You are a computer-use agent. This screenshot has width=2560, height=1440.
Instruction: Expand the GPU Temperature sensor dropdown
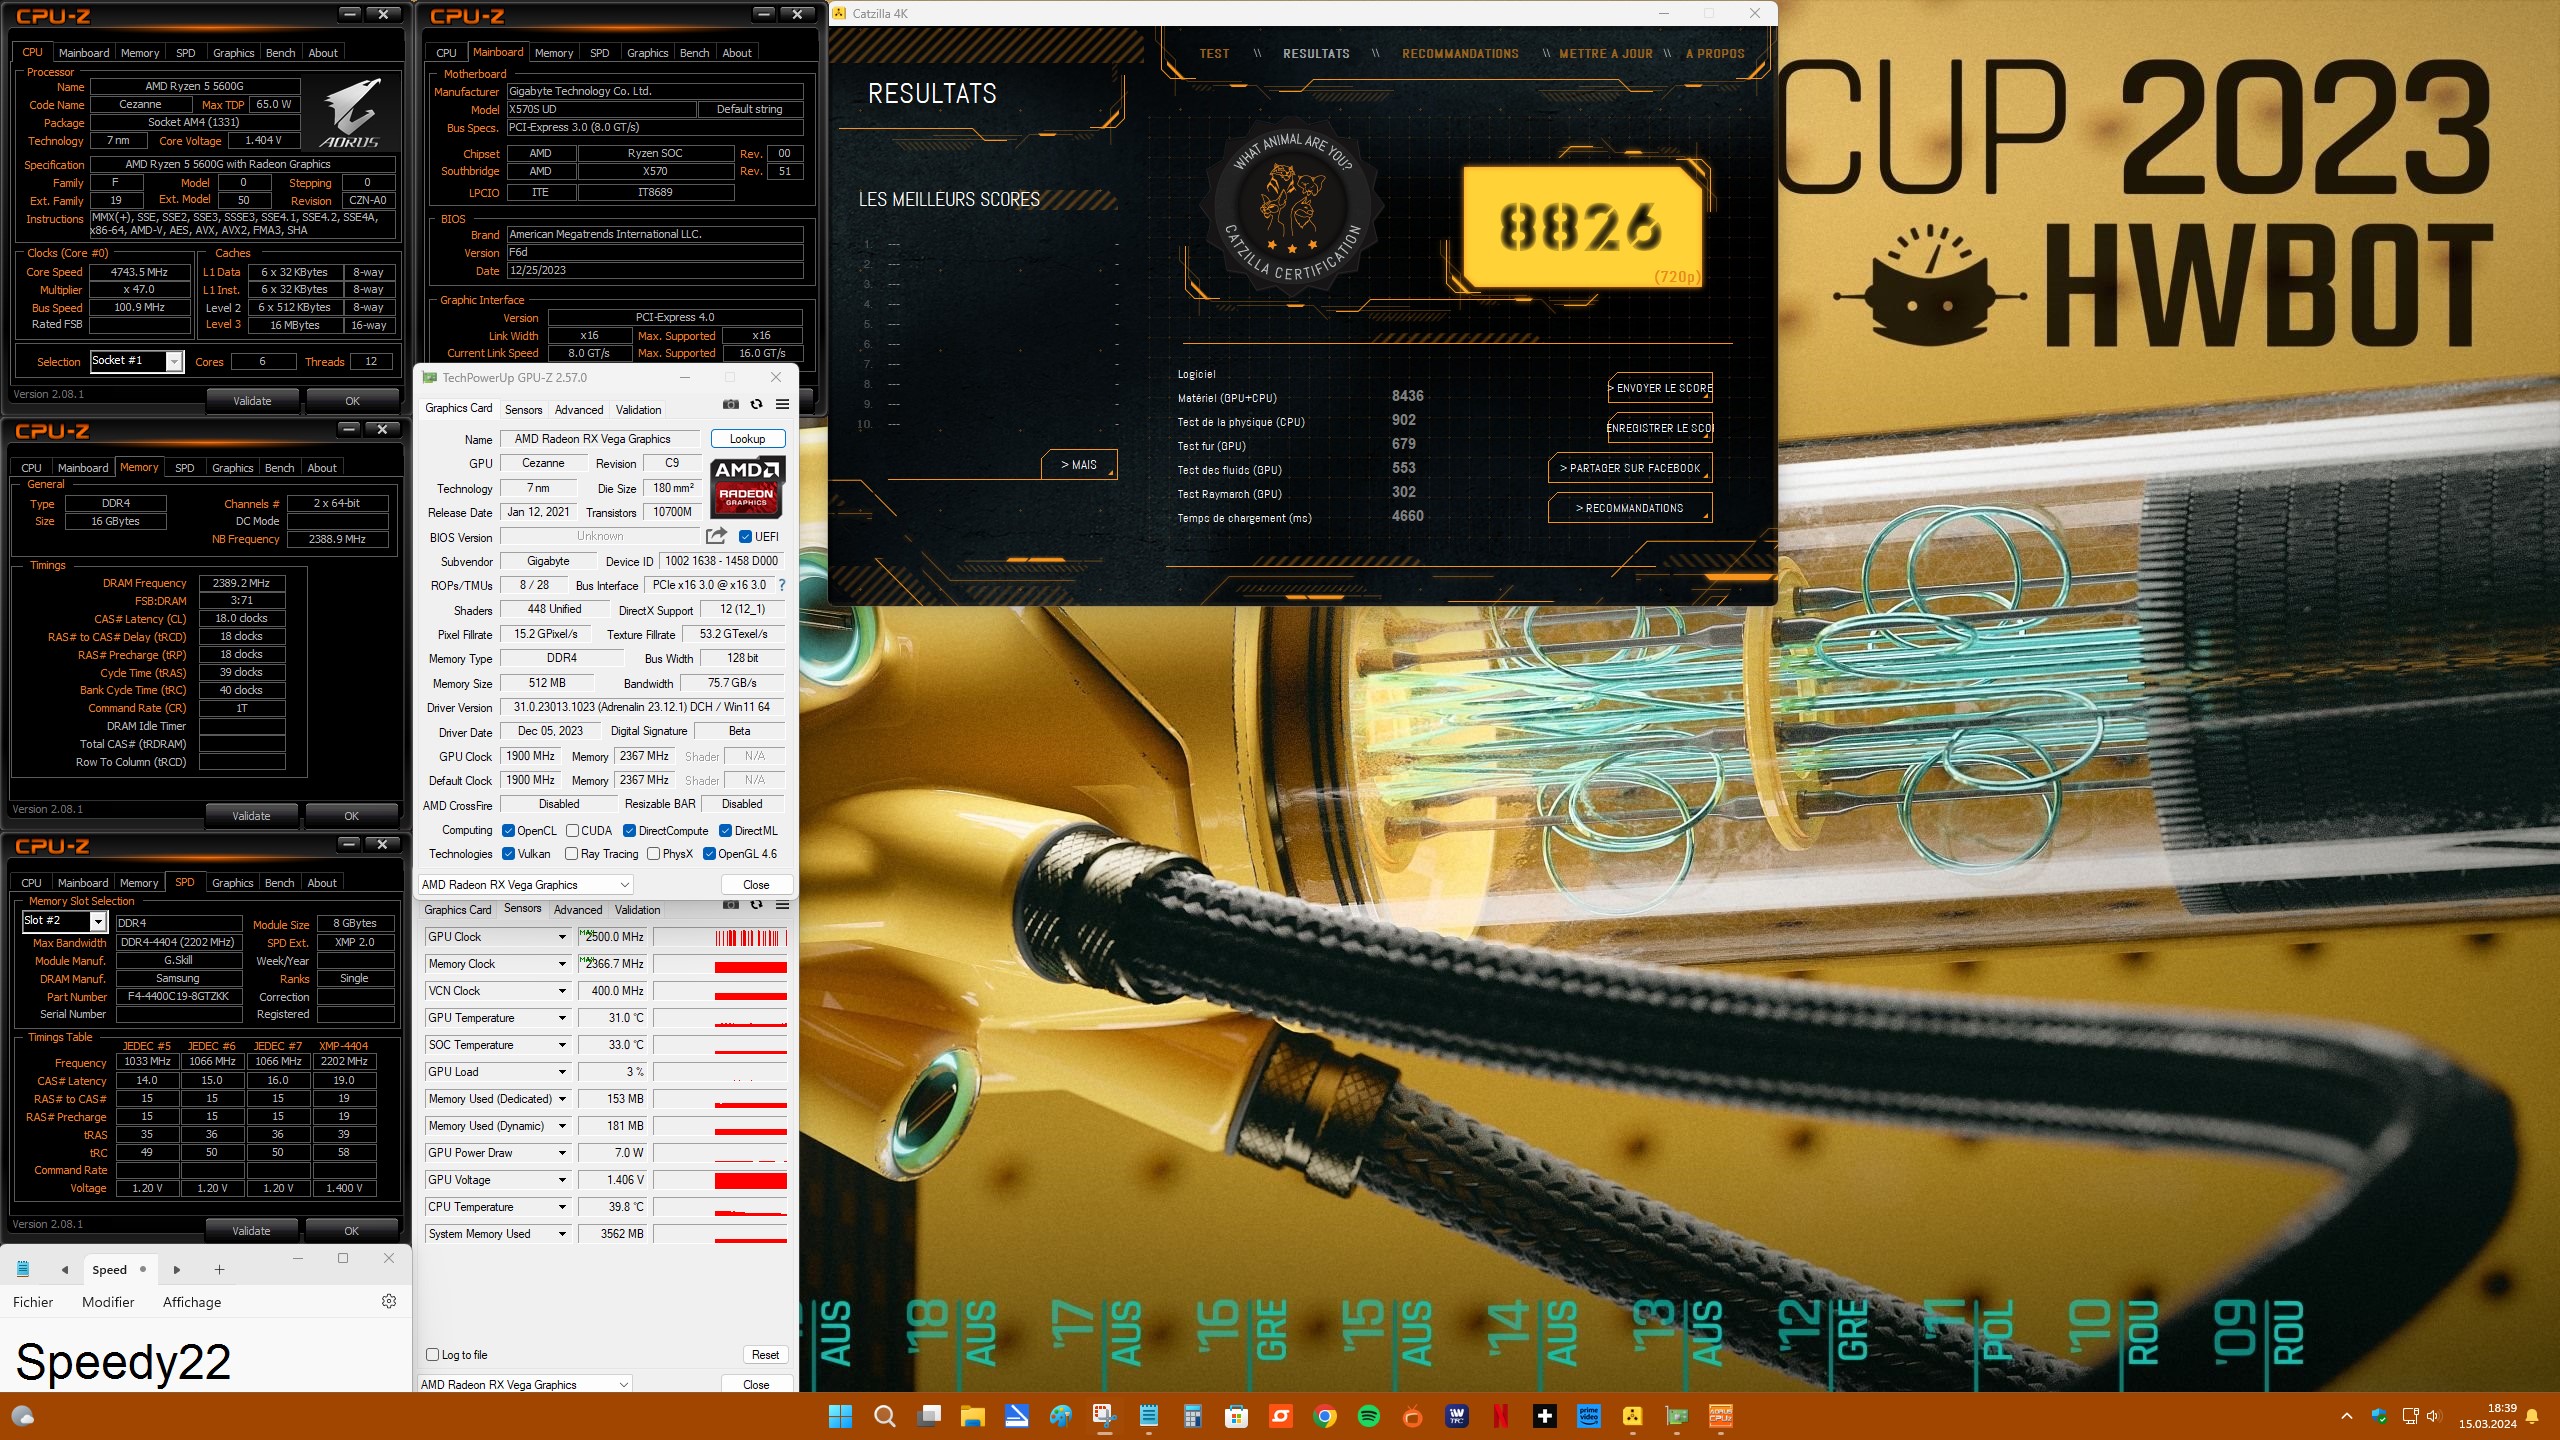coord(562,1018)
